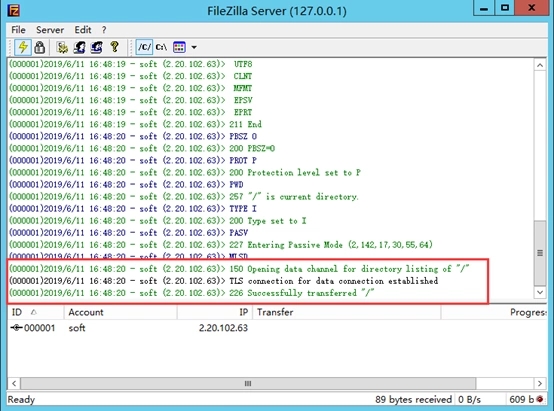Select the C:\ physical path display icon
The height and width of the screenshot is (411, 554).
(x=161, y=47)
